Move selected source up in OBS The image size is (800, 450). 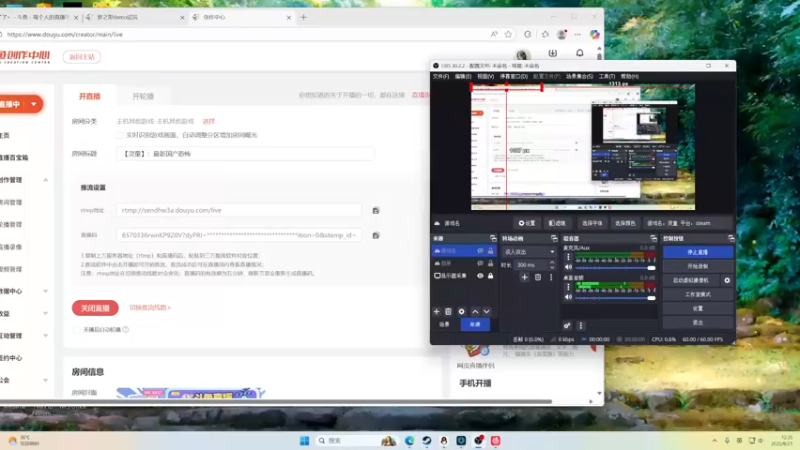pos(475,311)
